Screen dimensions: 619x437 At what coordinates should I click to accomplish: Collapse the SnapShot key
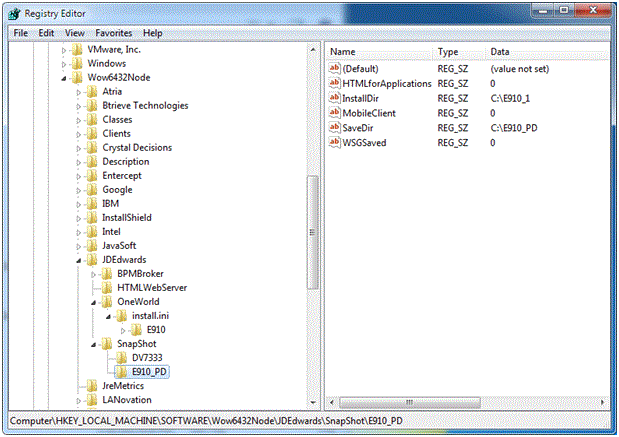(94, 345)
